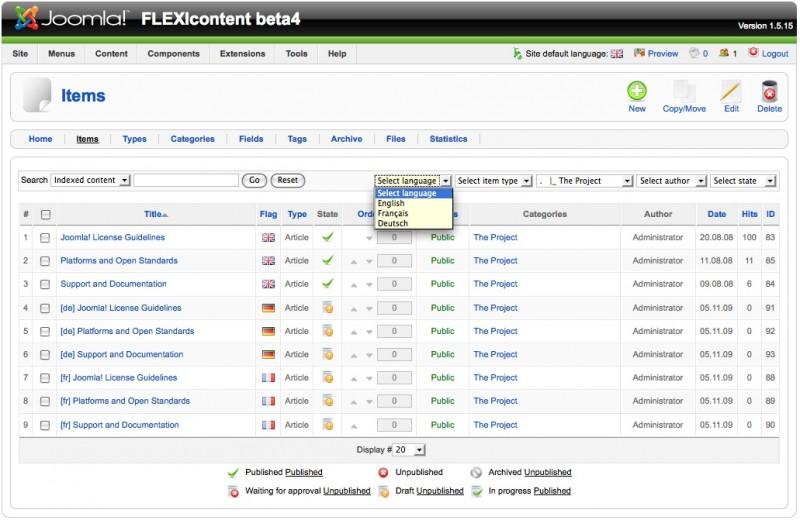The width and height of the screenshot is (800, 520).
Task: Switch to the Statistics tab
Action: [448, 139]
